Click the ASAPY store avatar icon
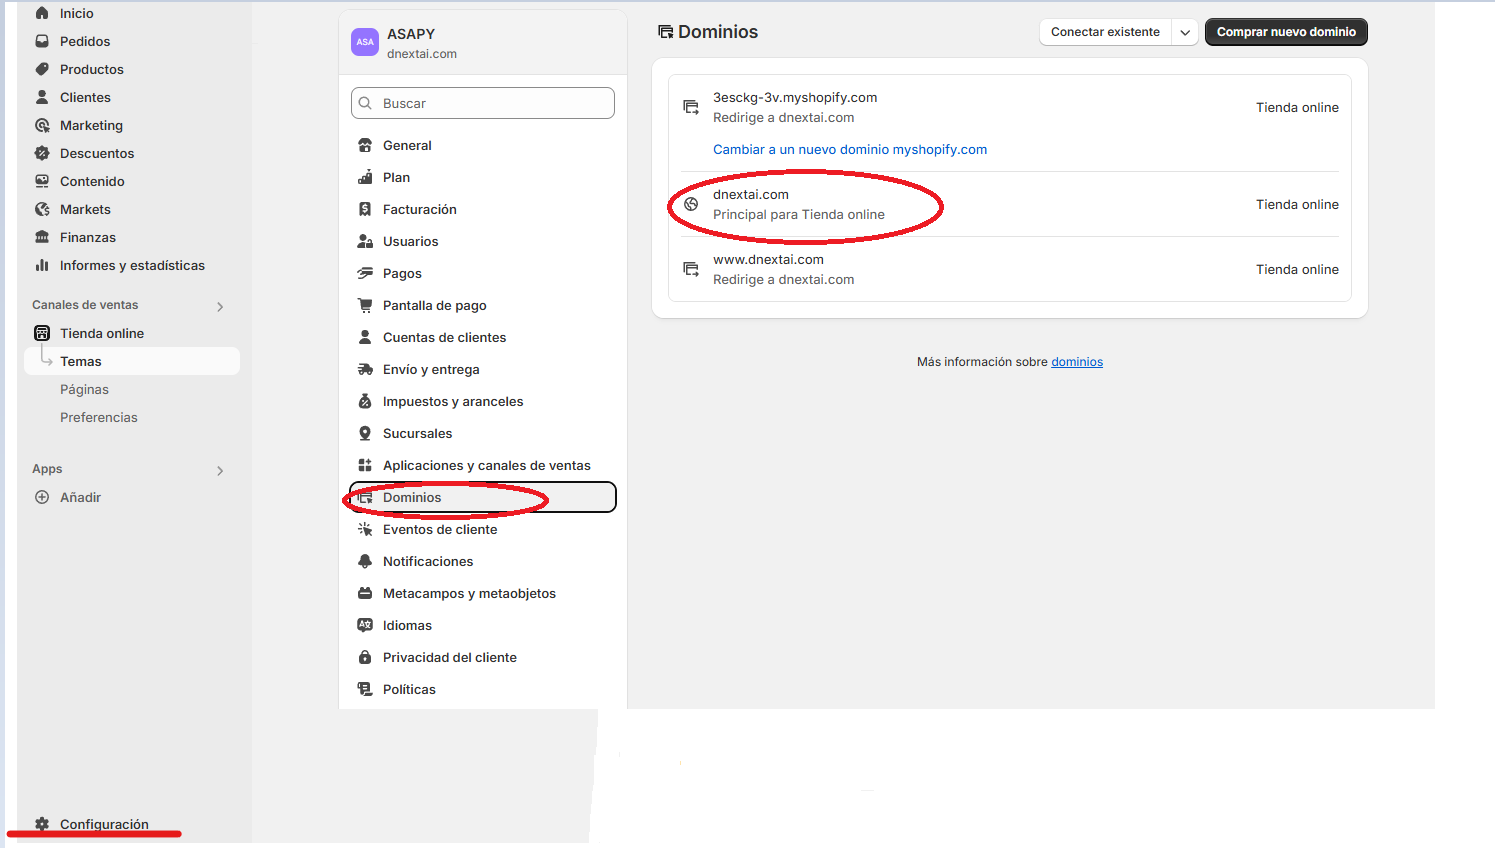 point(365,42)
